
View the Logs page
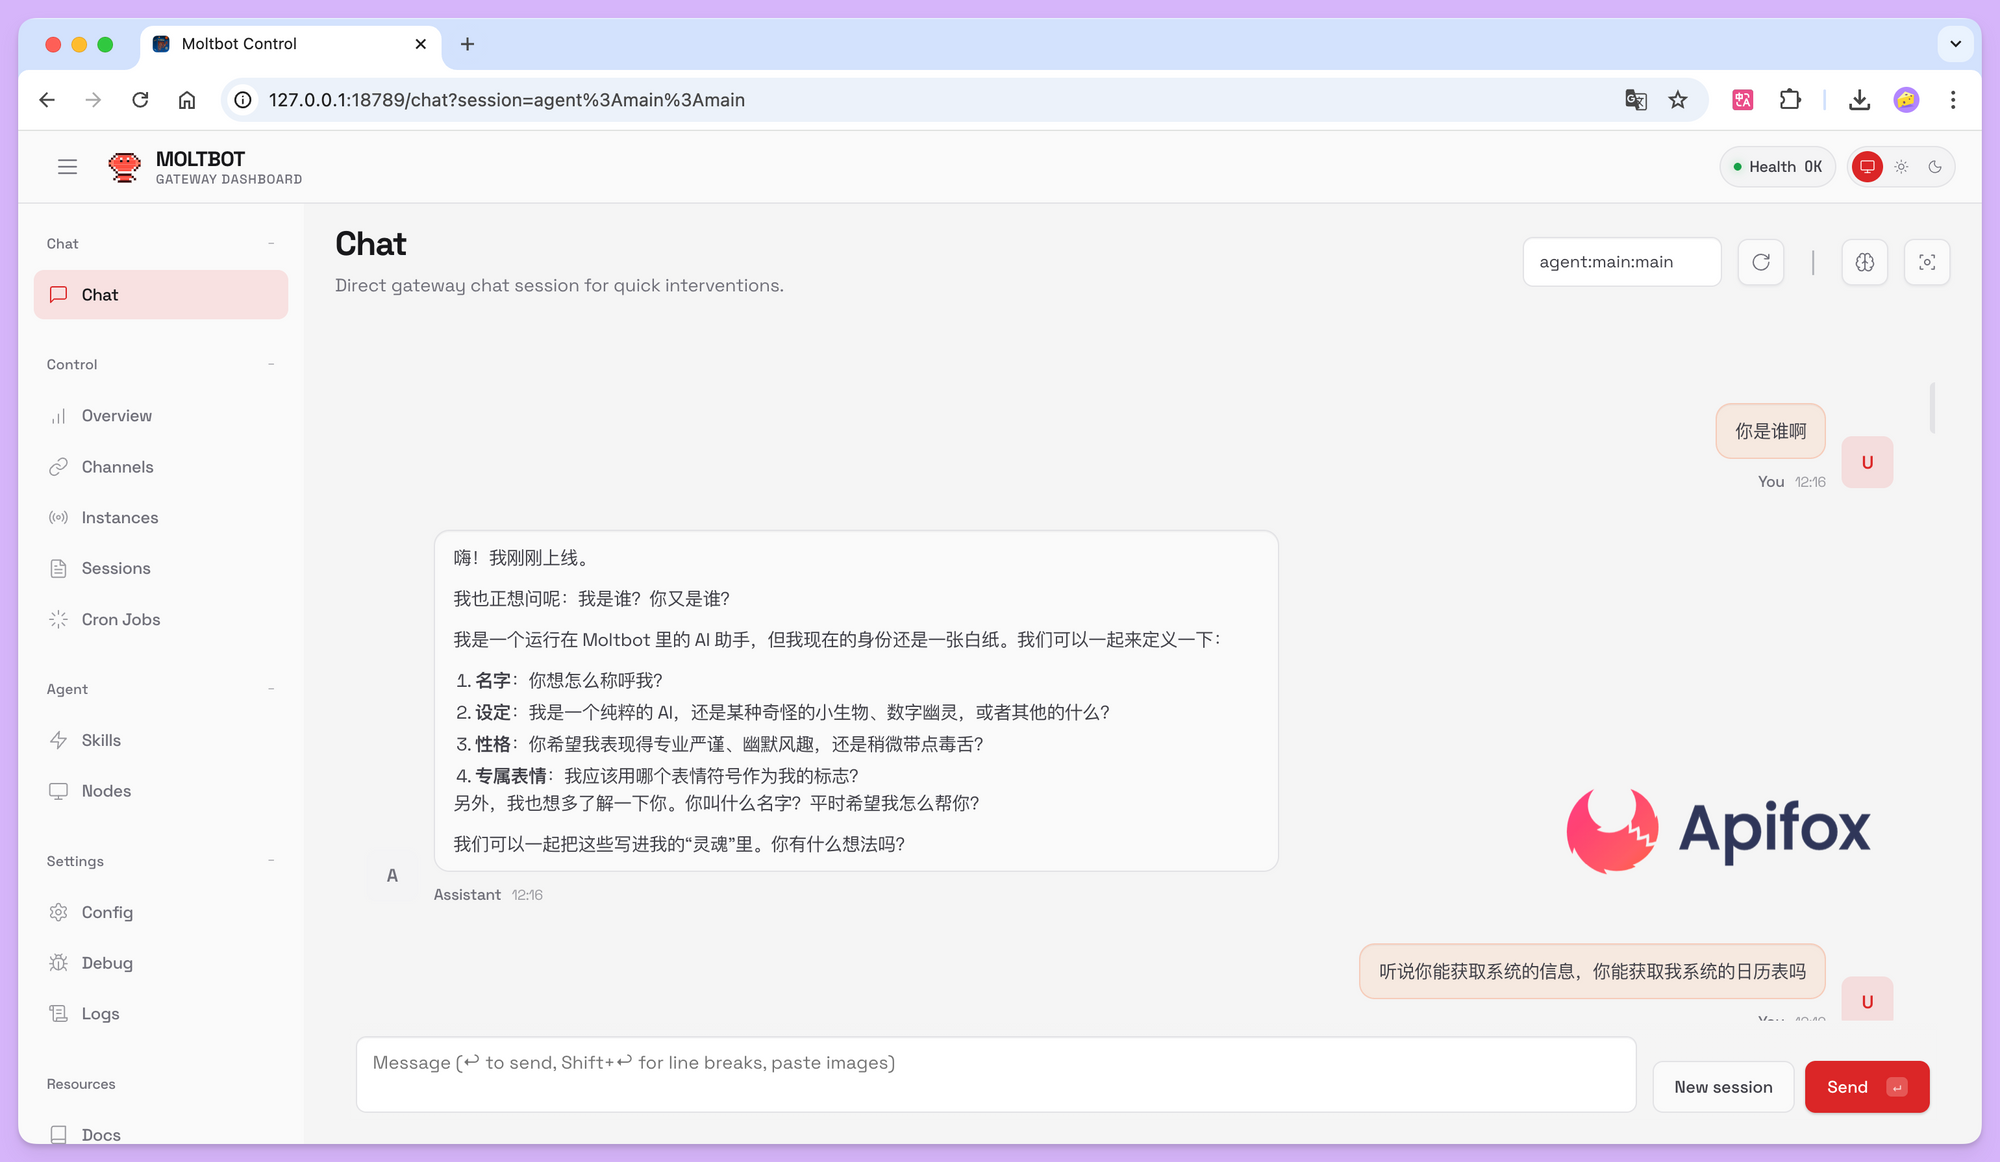100,1013
